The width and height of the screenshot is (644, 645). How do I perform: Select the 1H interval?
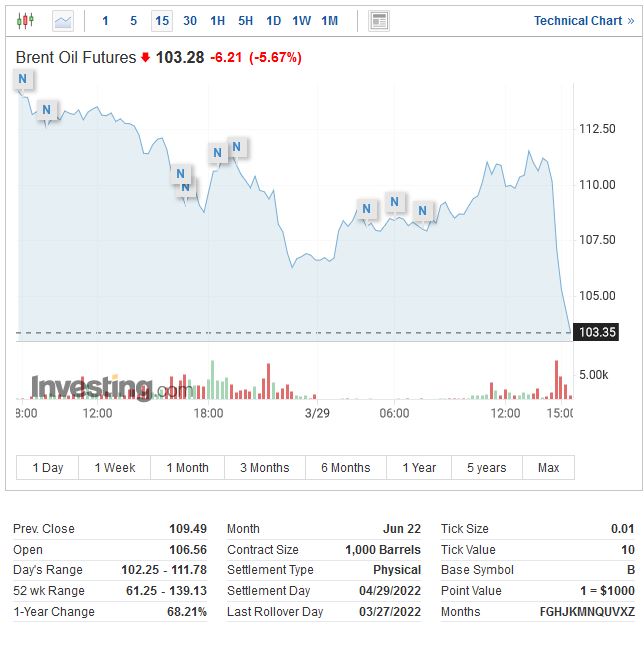click(x=217, y=20)
